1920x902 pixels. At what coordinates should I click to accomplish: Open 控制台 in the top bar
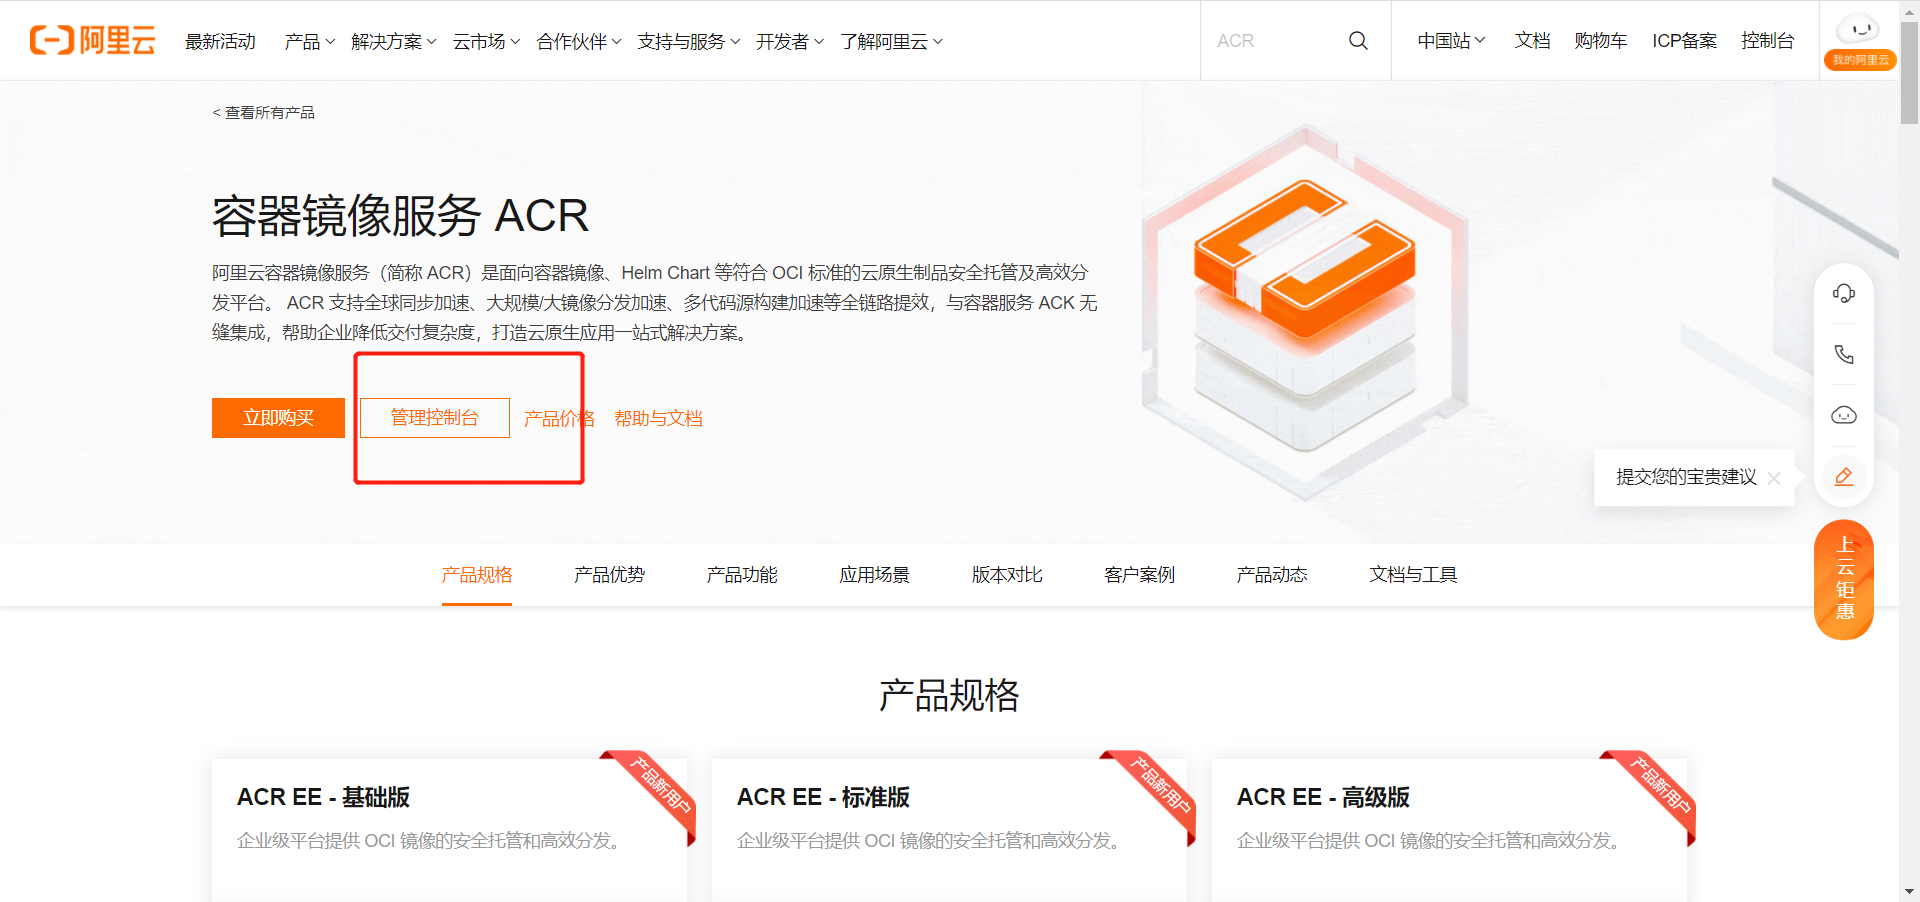point(1767,41)
